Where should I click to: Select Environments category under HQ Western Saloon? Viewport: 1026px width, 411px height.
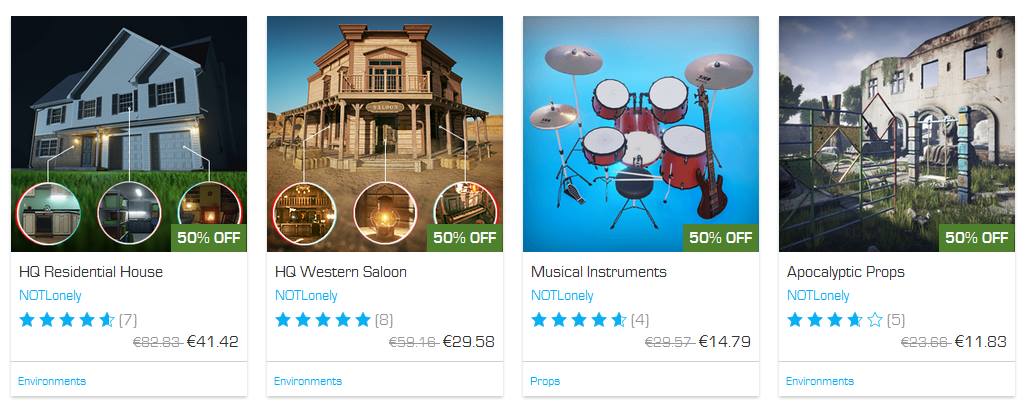pyautogui.click(x=308, y=381)
